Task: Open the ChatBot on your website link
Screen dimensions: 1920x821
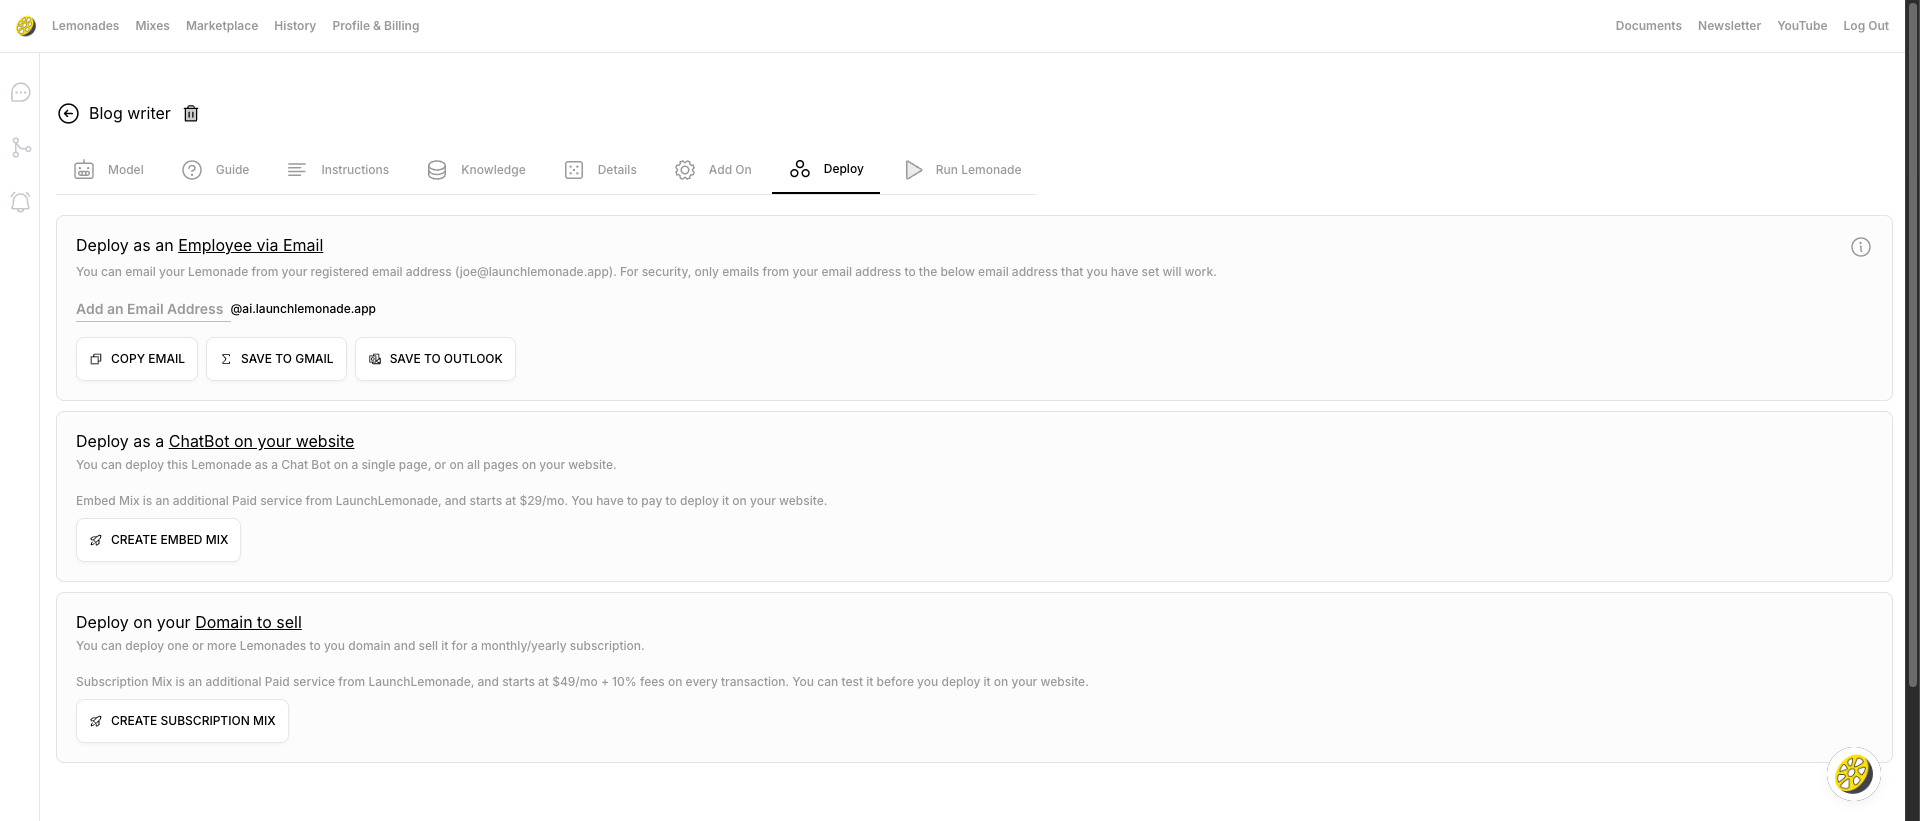Action: point(261,441)
